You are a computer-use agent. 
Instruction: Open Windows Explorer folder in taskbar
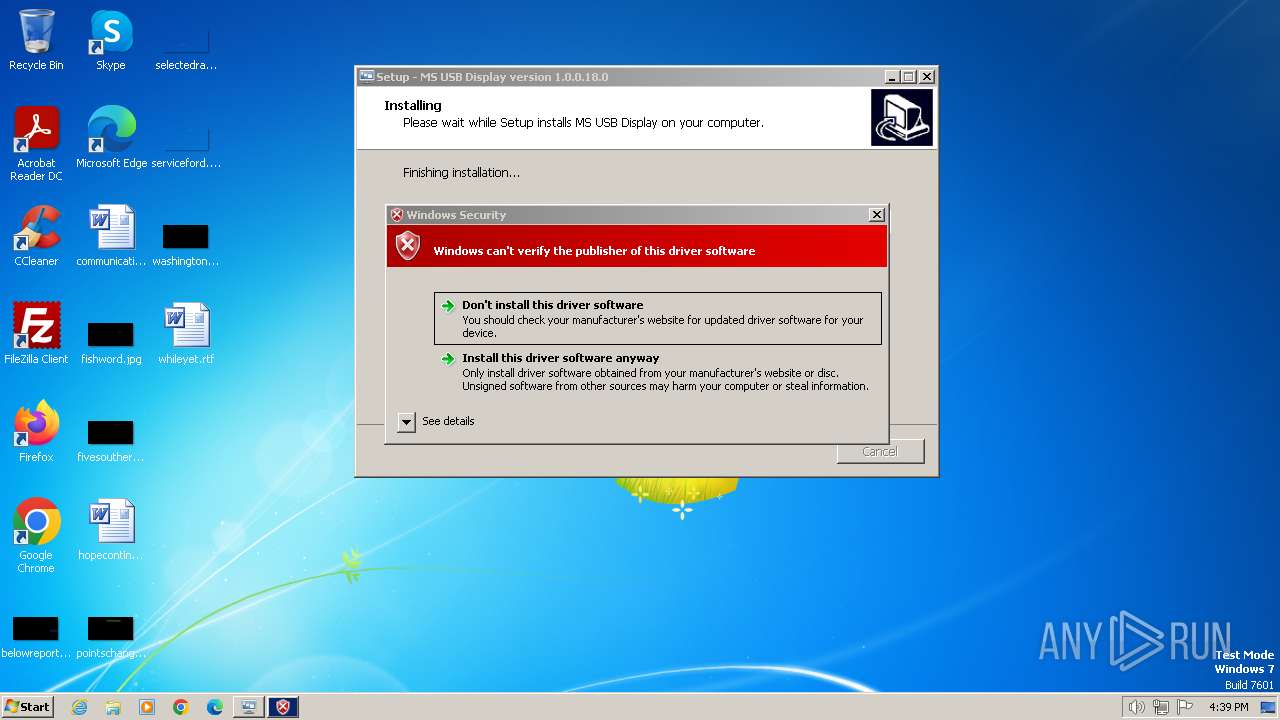(x=113, y=707)
